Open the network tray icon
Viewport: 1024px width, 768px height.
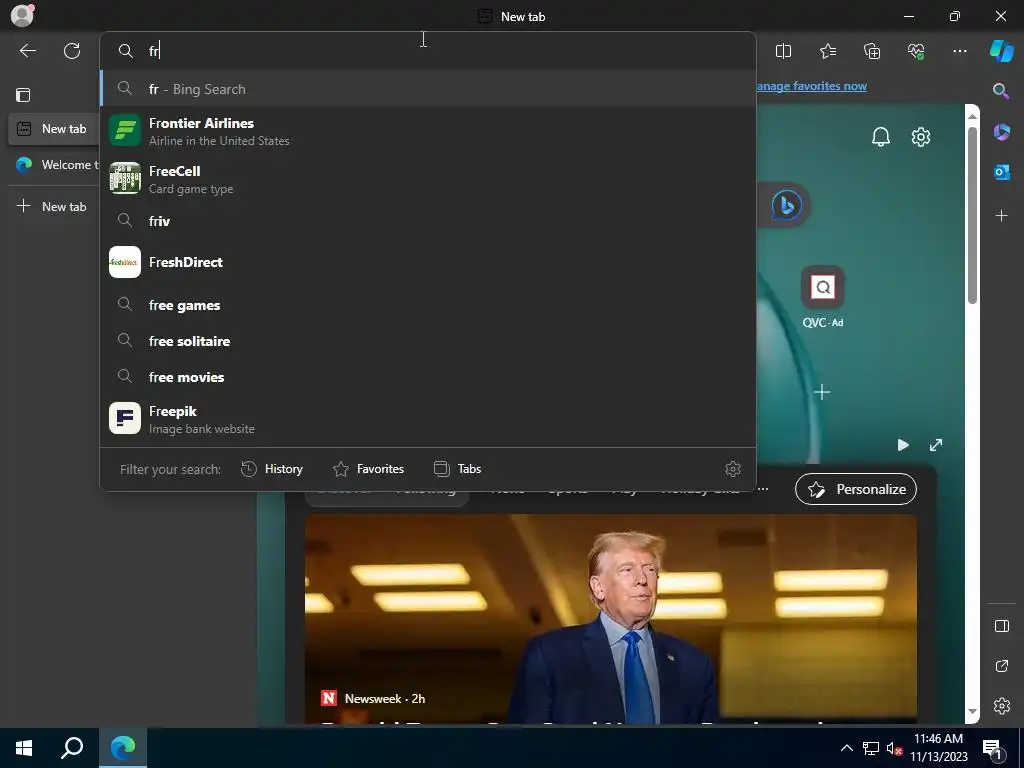(x=871, y=748)
